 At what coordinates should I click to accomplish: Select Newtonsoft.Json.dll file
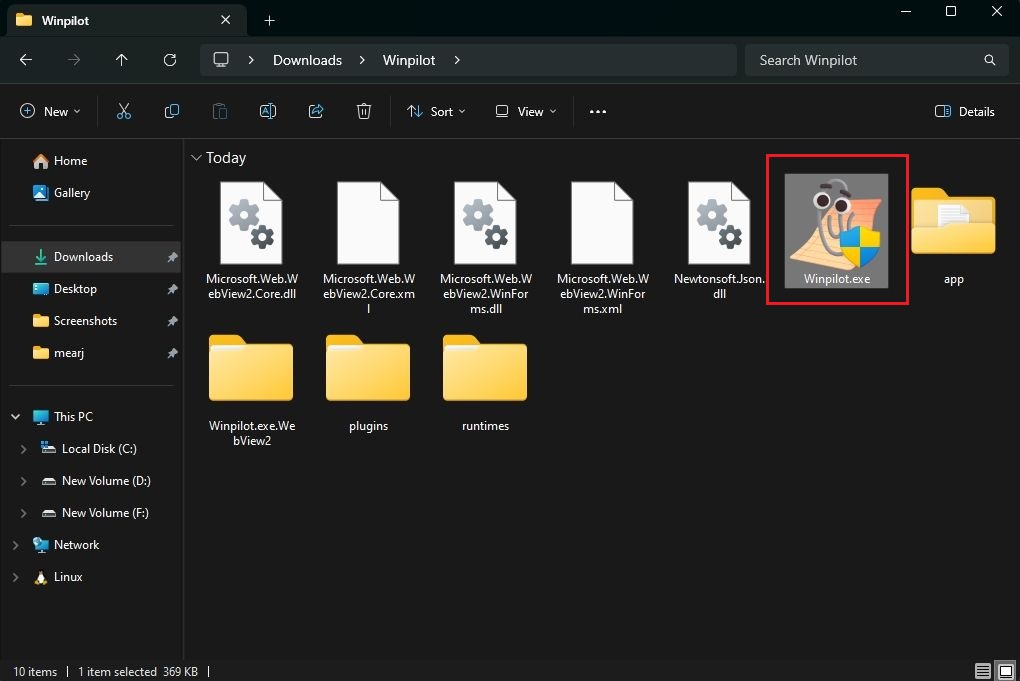coord(719,241)
